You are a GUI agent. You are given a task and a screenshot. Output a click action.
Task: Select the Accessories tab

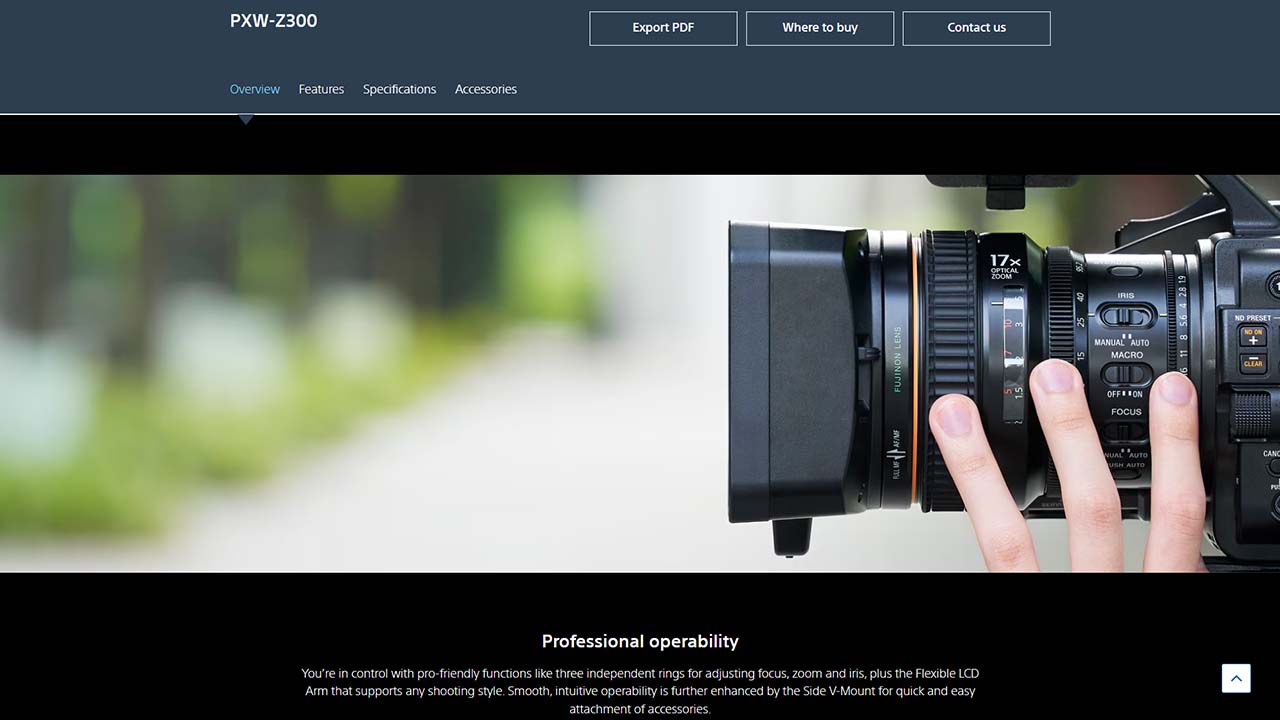(486, 89)
